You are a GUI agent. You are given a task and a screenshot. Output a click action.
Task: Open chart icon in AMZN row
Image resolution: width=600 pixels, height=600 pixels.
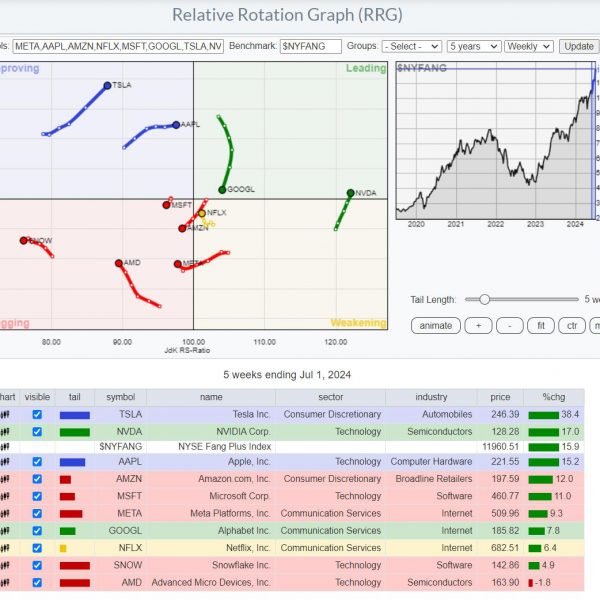point(5,479)
